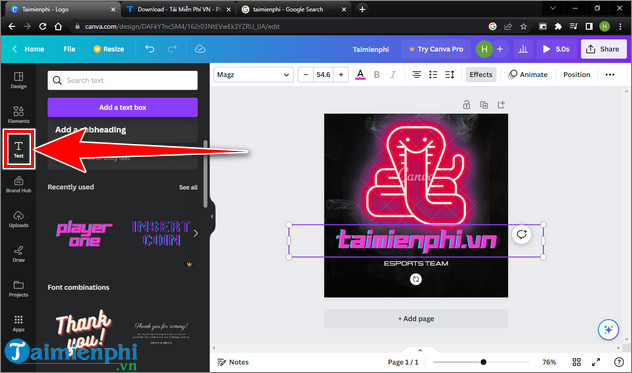The width and height of the screenshot is (632, 373).
Task: Open the Position panel
Action: coord(577,75)
